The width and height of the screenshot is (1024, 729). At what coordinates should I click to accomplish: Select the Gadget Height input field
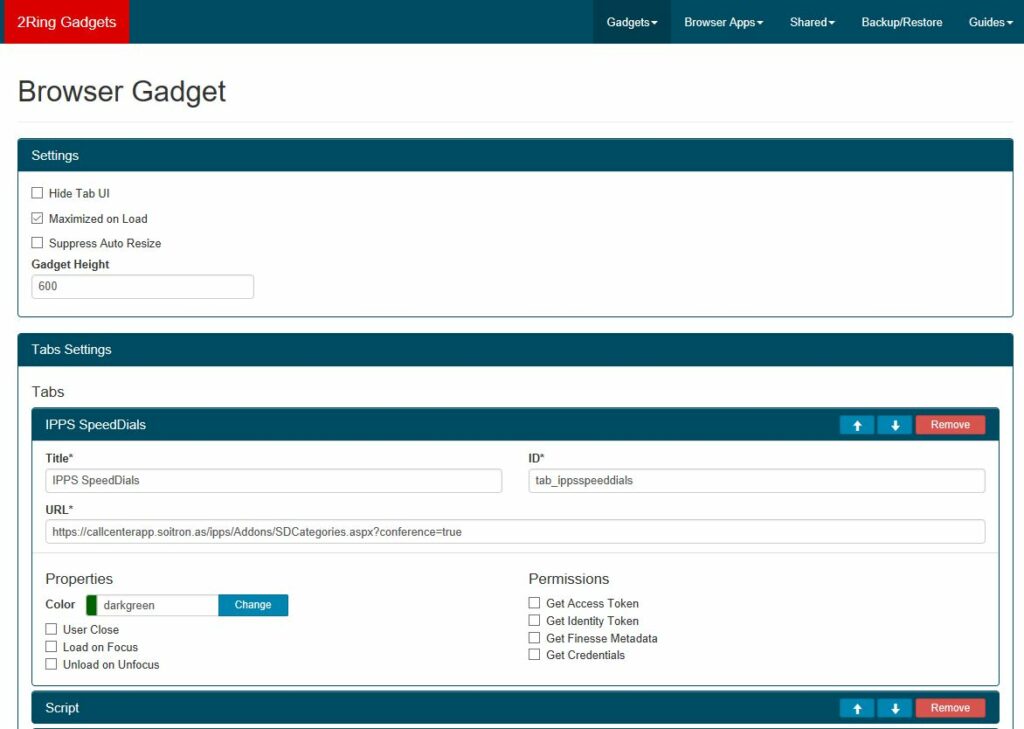(142, 286)
